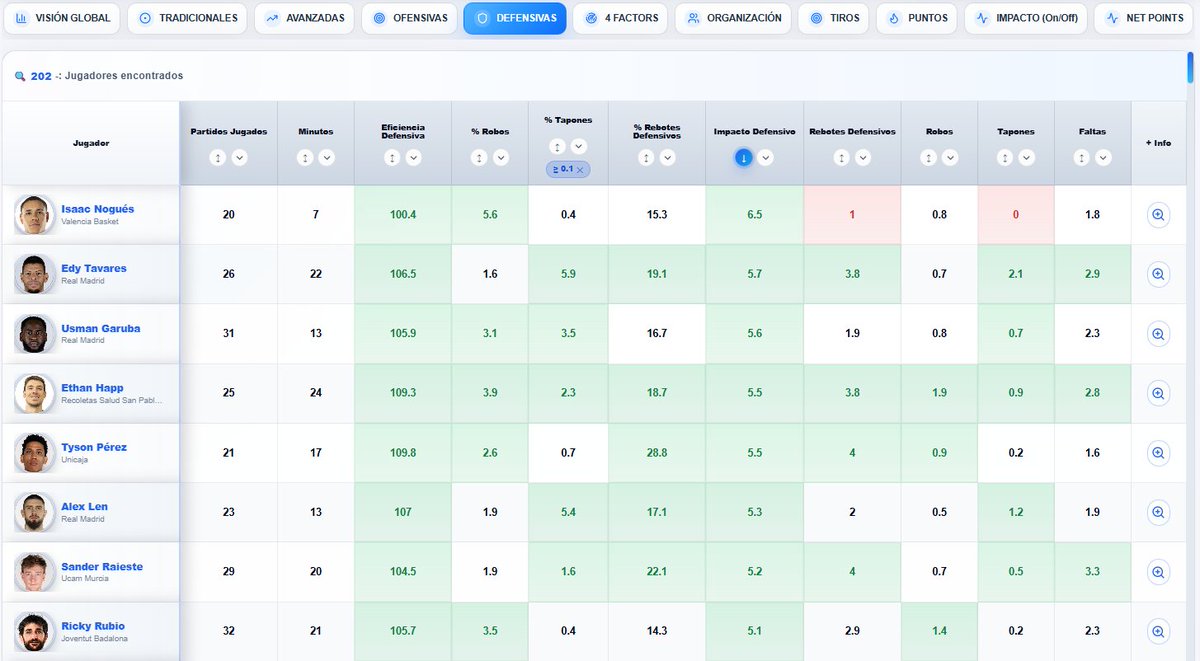Switch to Avanzadas tab
Screen dimensions: 1200x661
point(304,18)
